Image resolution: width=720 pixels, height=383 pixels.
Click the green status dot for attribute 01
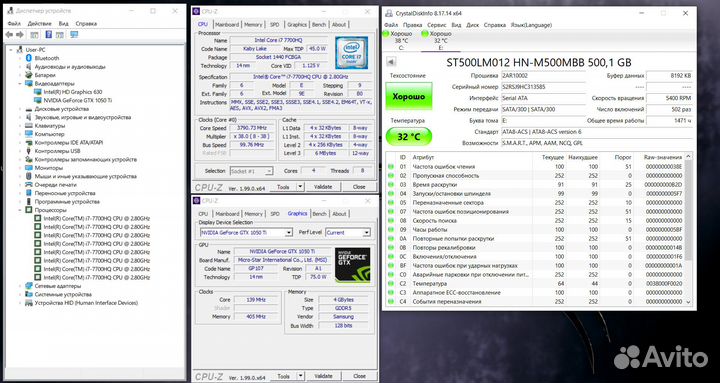click(391, 167)
